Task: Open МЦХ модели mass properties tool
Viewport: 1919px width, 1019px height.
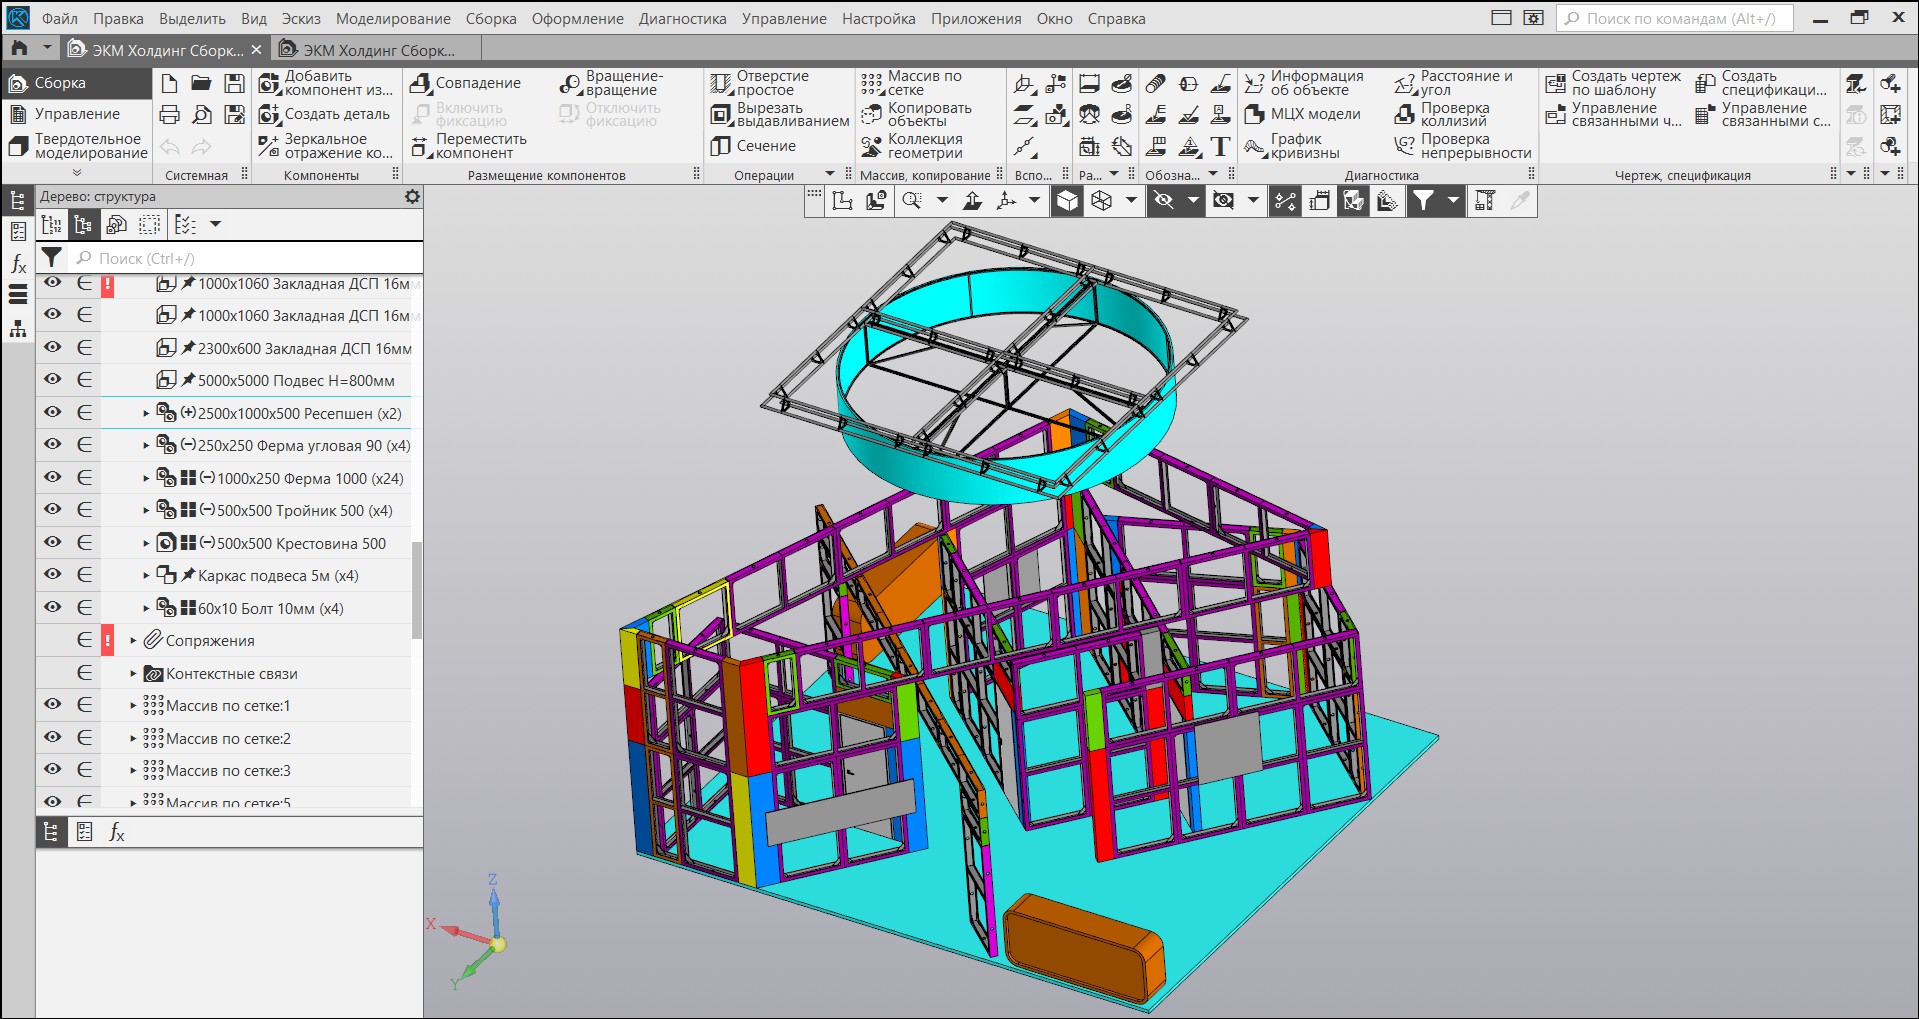Action: (x=1303, y=114)
